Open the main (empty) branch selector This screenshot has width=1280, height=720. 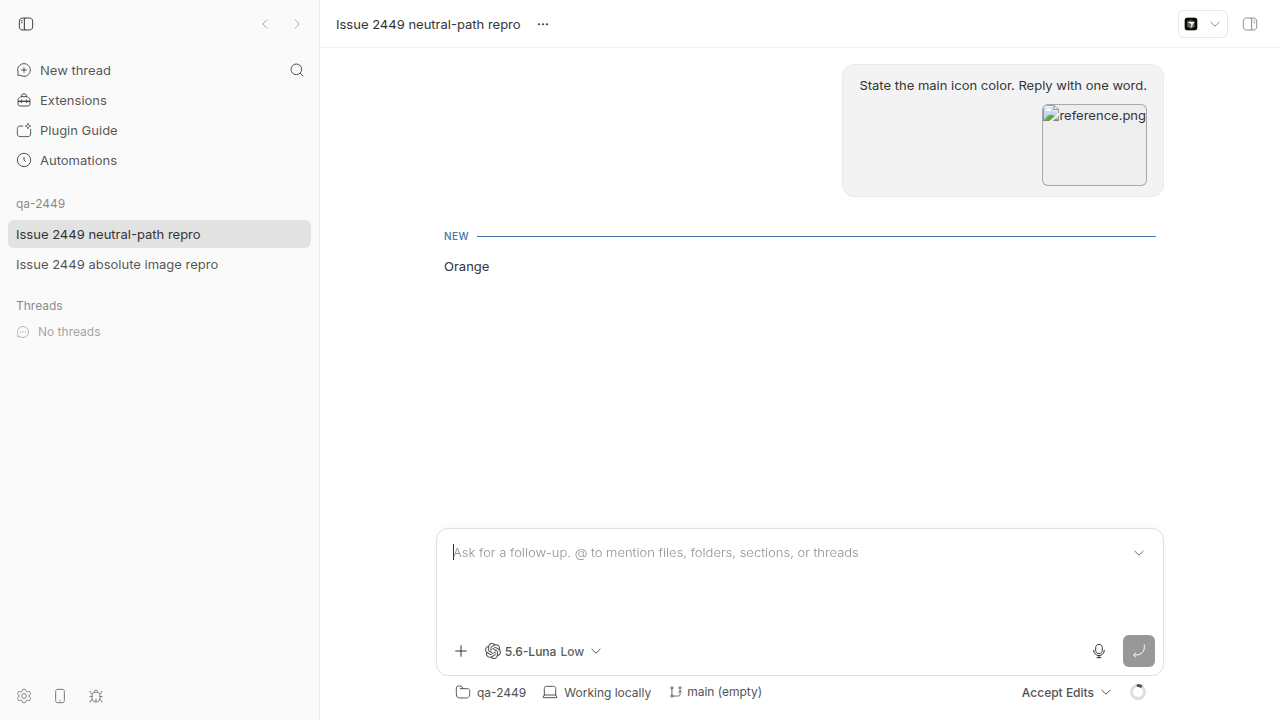click(x=715, y=692)
